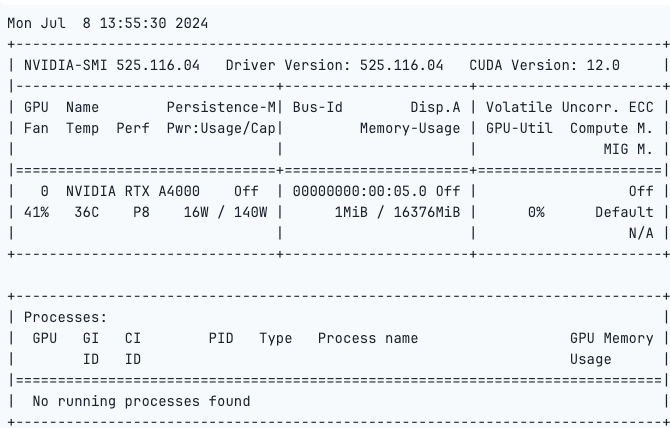Click the No running processes found text
The height and width of the screenshot is (428, 670).
141,402
